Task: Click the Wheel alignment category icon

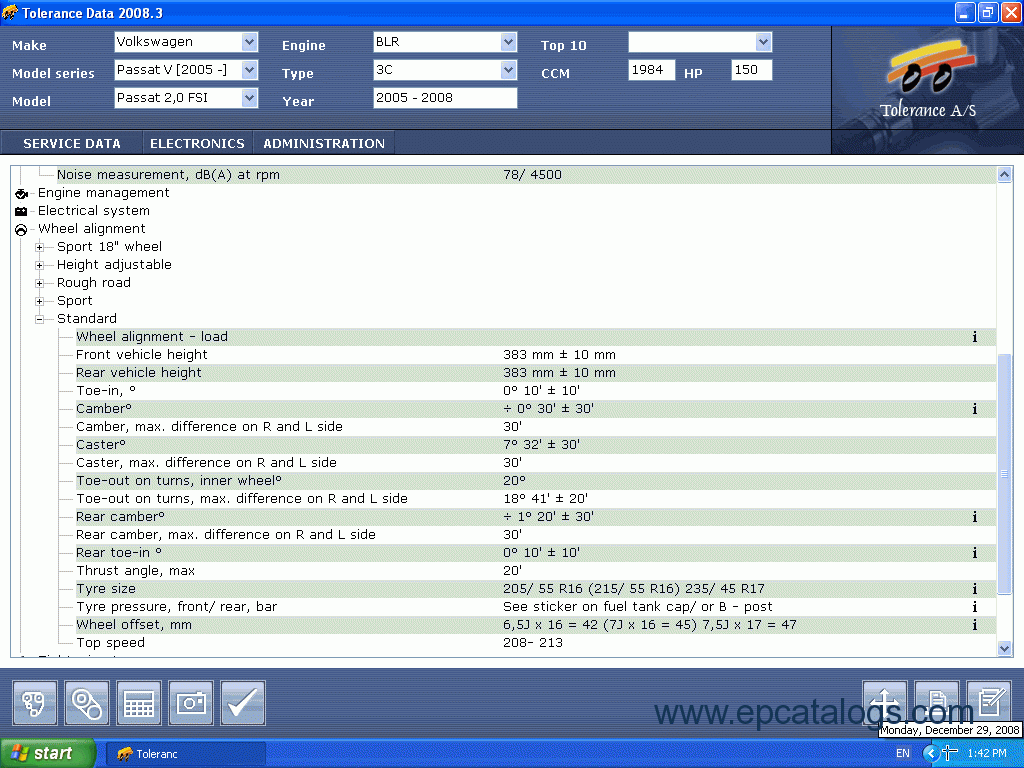Action: (21, 229)
